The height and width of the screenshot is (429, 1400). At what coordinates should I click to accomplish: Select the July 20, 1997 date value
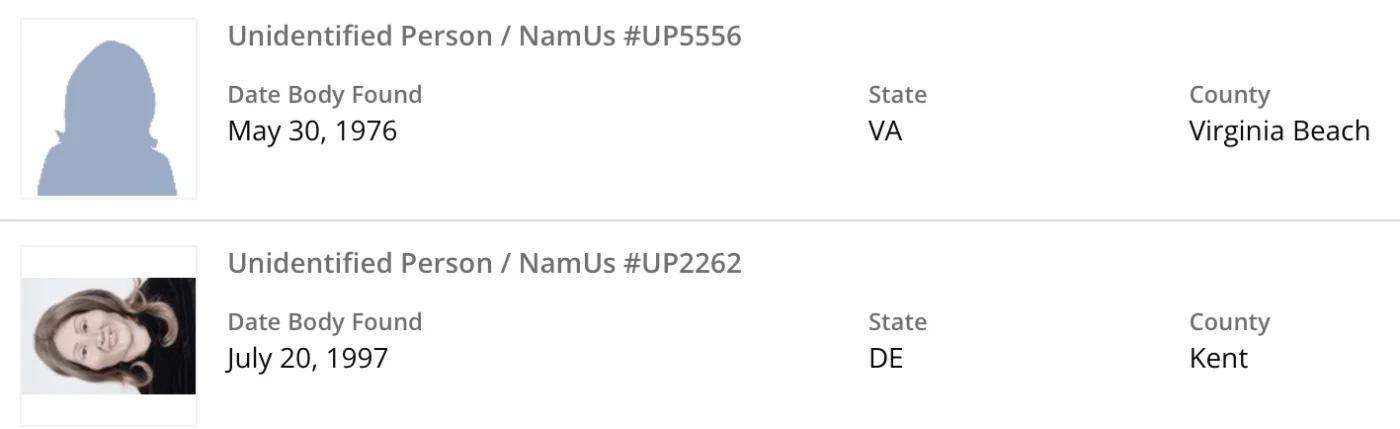307,358
